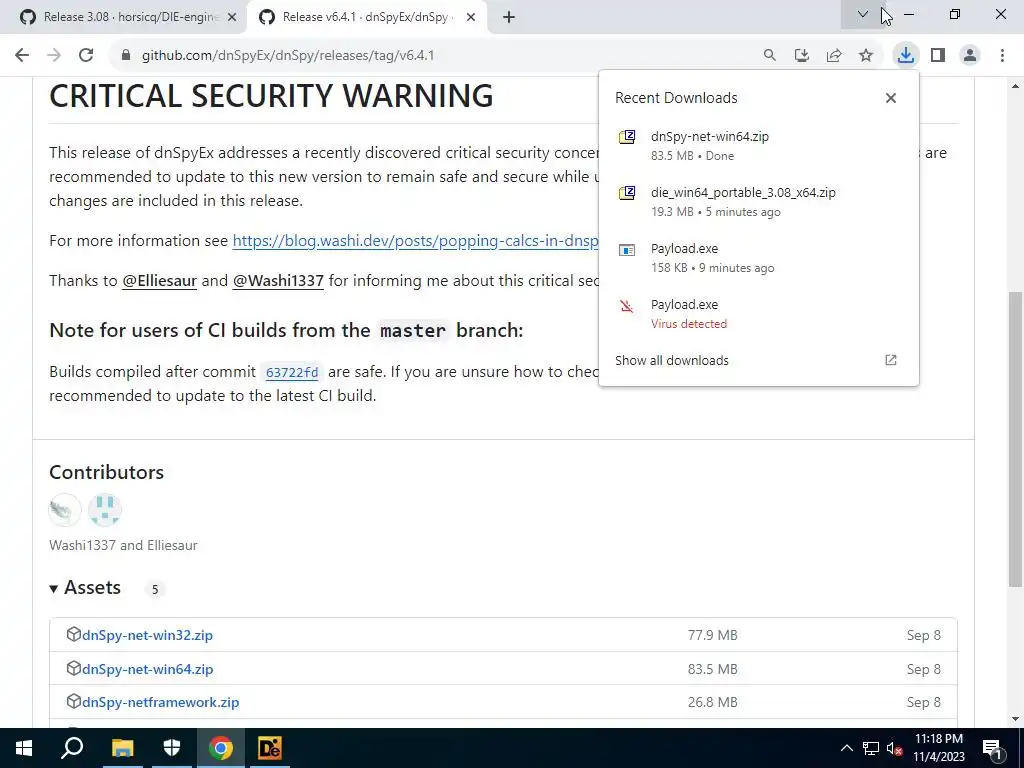
Task: Open the taskbar clock showing 11:18 PM
Action: pos(938,748)
